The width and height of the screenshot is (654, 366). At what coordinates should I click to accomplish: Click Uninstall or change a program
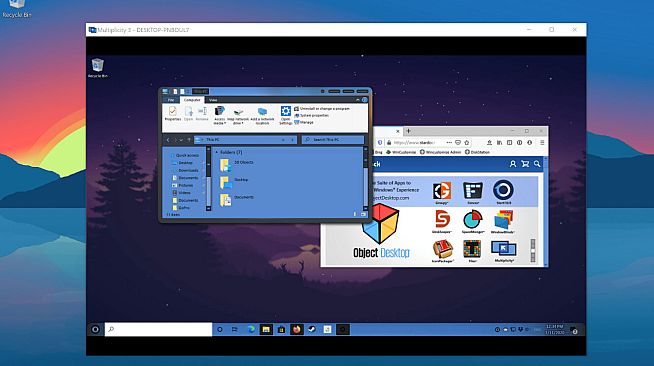322,108
